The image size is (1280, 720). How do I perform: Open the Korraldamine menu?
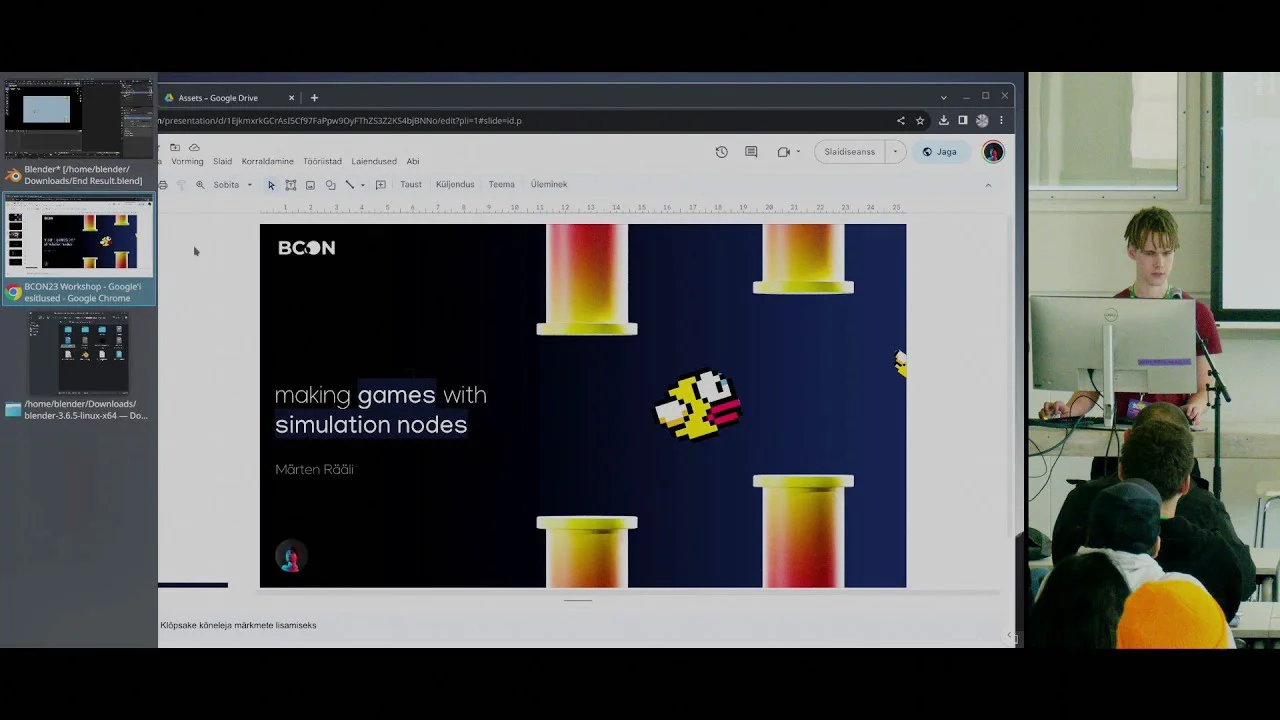click(x=267, y=161)
